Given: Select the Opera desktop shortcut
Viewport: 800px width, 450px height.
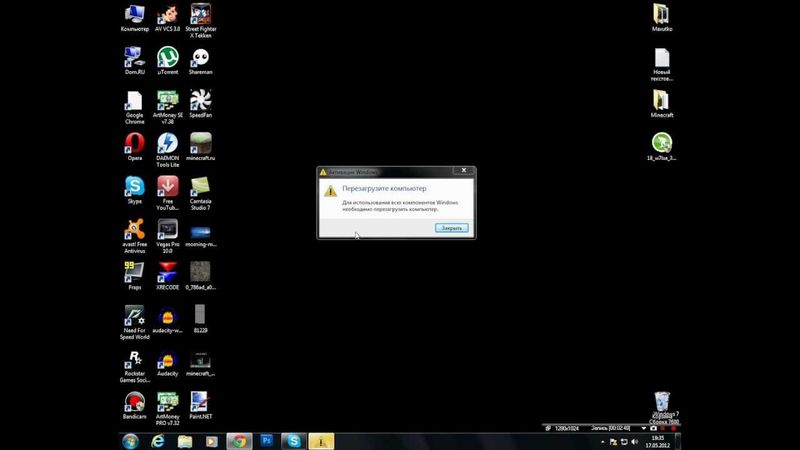Looking at the screenshot, I should [135, 147].
